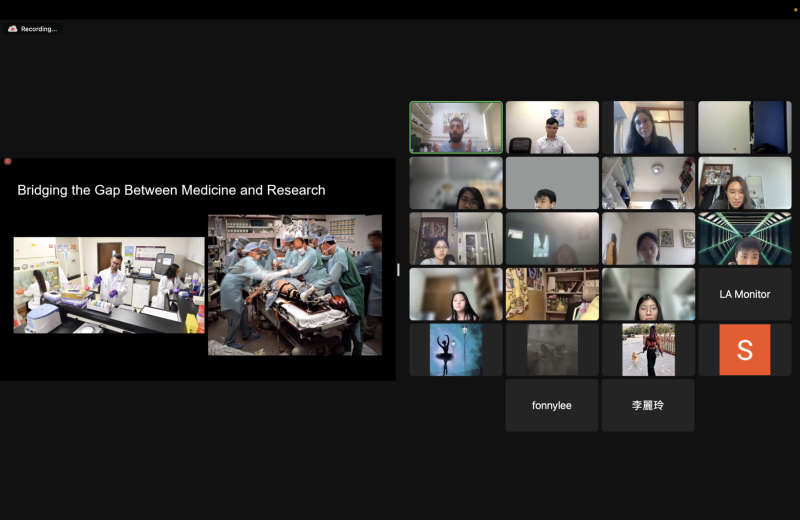The image size is (800, 520).
Task: Click the "Recording..." status text
Action: (39, 29)
